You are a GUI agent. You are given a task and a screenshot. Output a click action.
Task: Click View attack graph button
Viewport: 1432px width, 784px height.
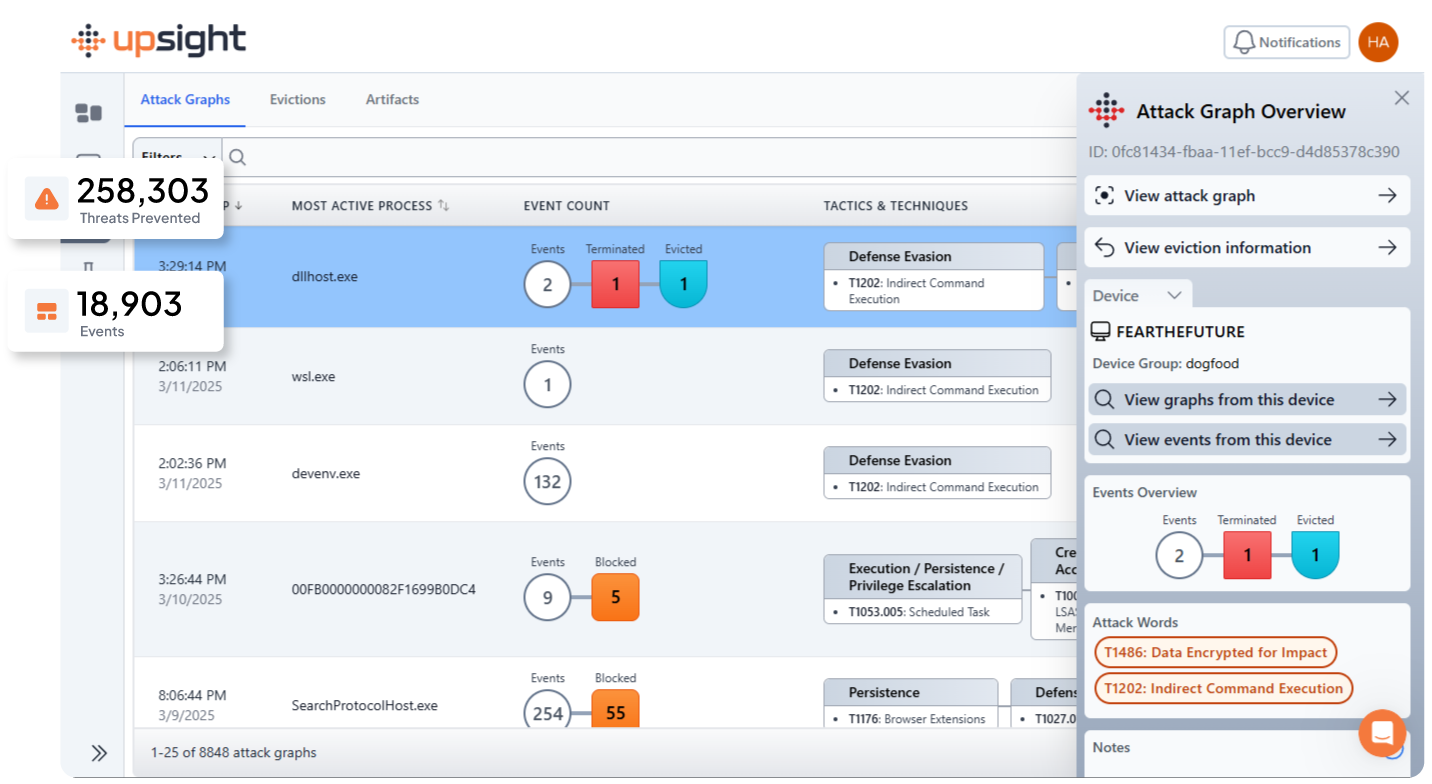click(x=1247, y=196)
